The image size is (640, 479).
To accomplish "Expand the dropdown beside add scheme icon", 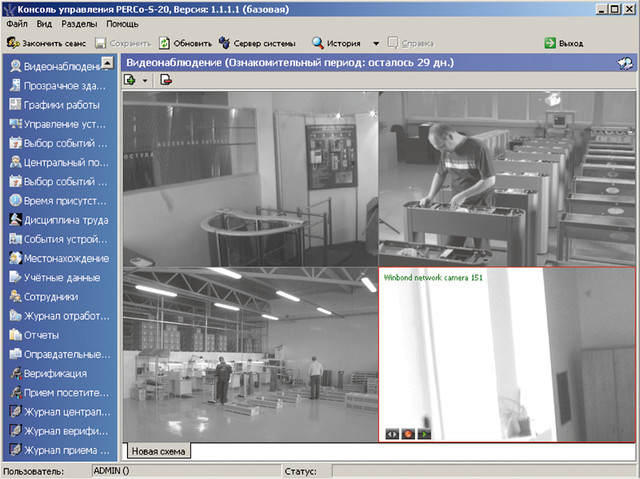I will pos(146,80).
